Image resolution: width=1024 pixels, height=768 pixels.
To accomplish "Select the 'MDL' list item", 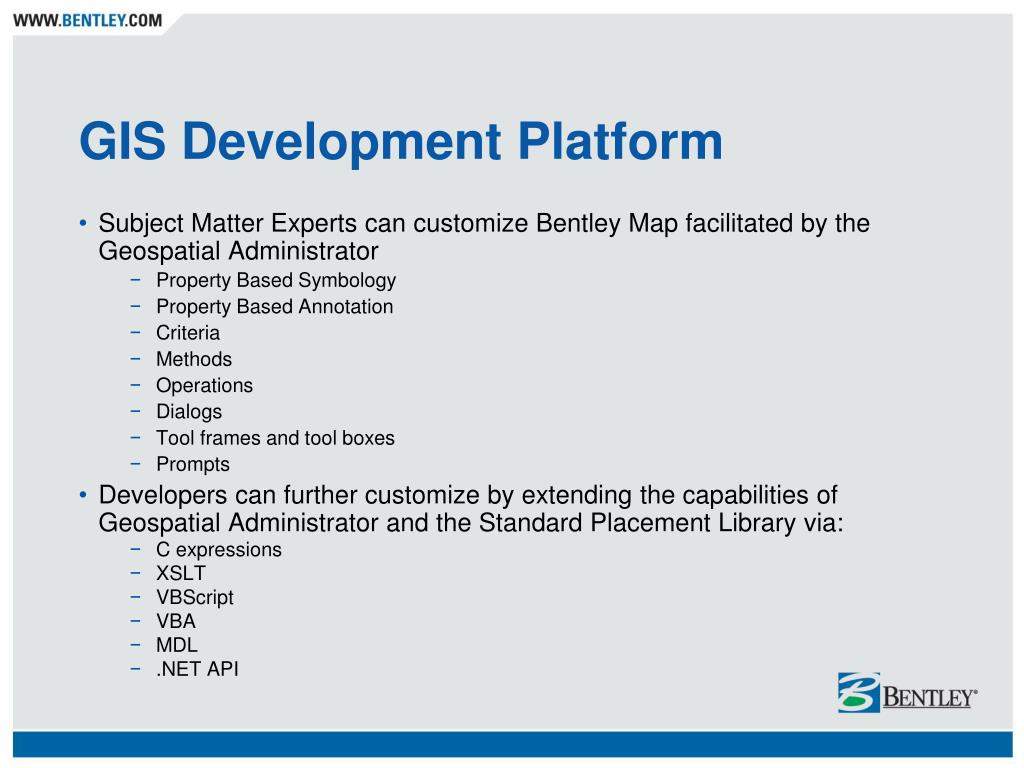I will 176,645.
